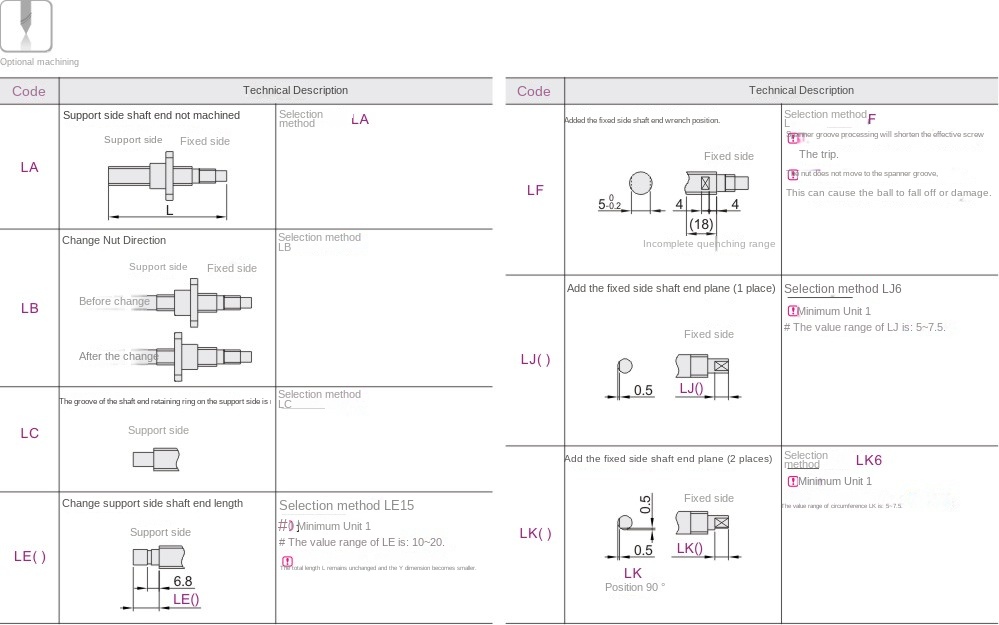Click the 0.5 dimension in the LJ drawing

coord(643,390)
